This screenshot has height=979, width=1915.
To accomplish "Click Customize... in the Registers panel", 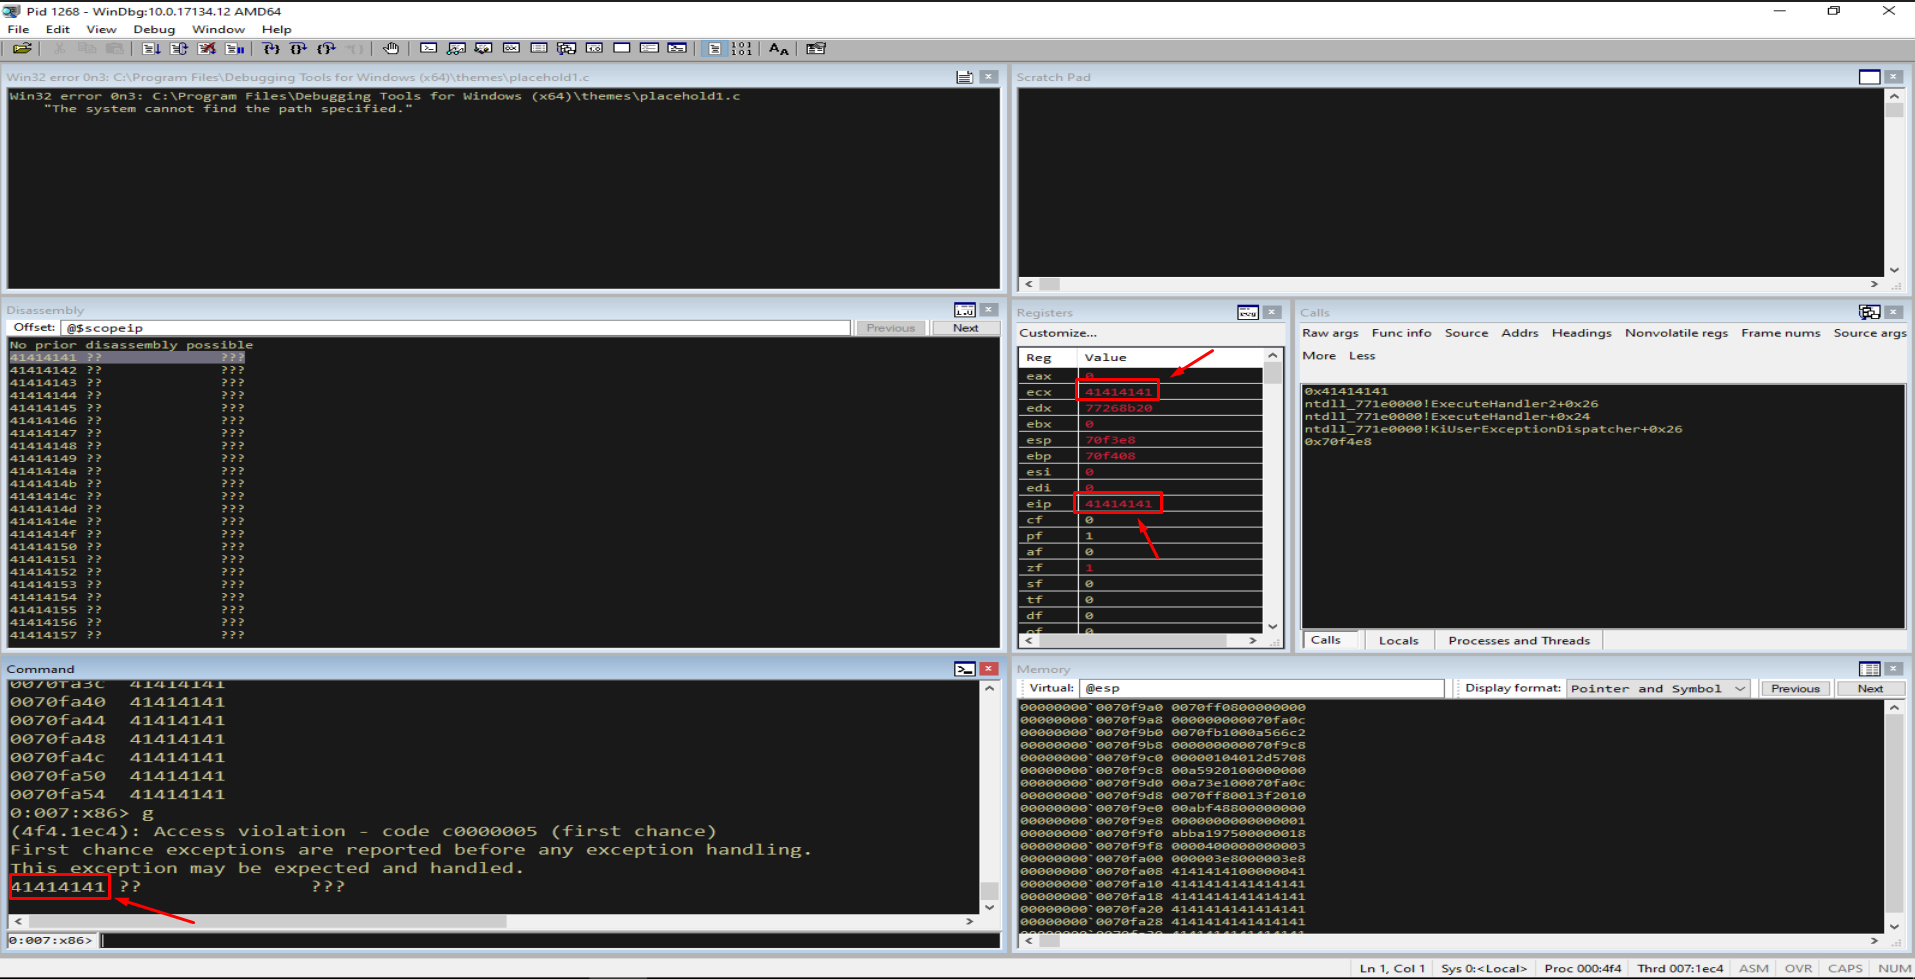I will tap(1057, 333).
